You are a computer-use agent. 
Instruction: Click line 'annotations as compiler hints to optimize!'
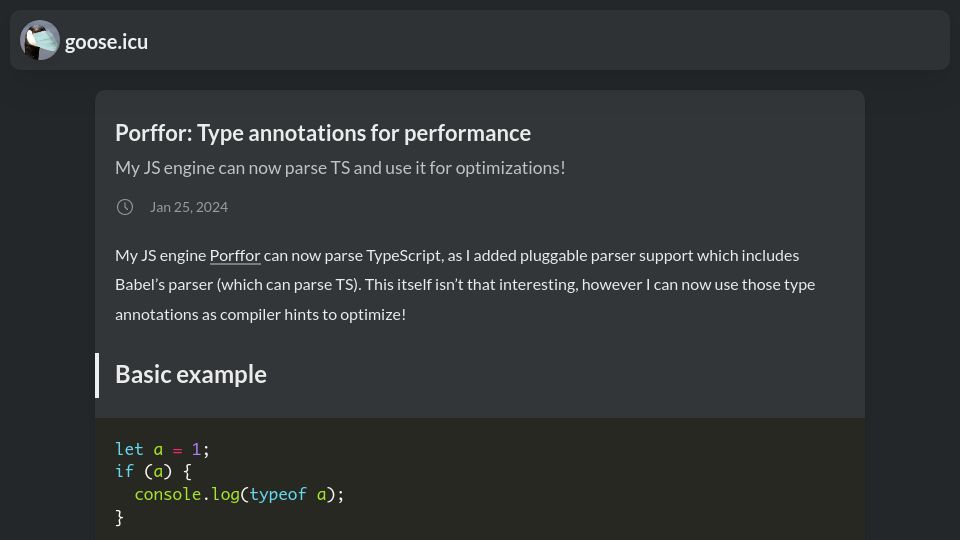tap(260, 315)
